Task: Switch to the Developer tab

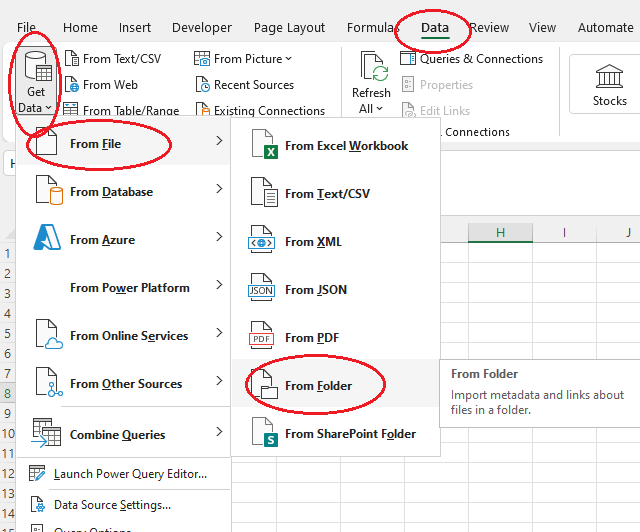Action: (202, 27)
